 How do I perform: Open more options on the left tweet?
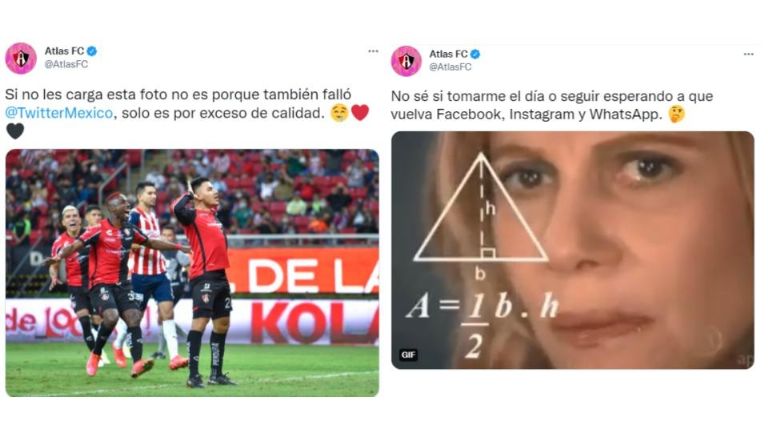(373, 51)
